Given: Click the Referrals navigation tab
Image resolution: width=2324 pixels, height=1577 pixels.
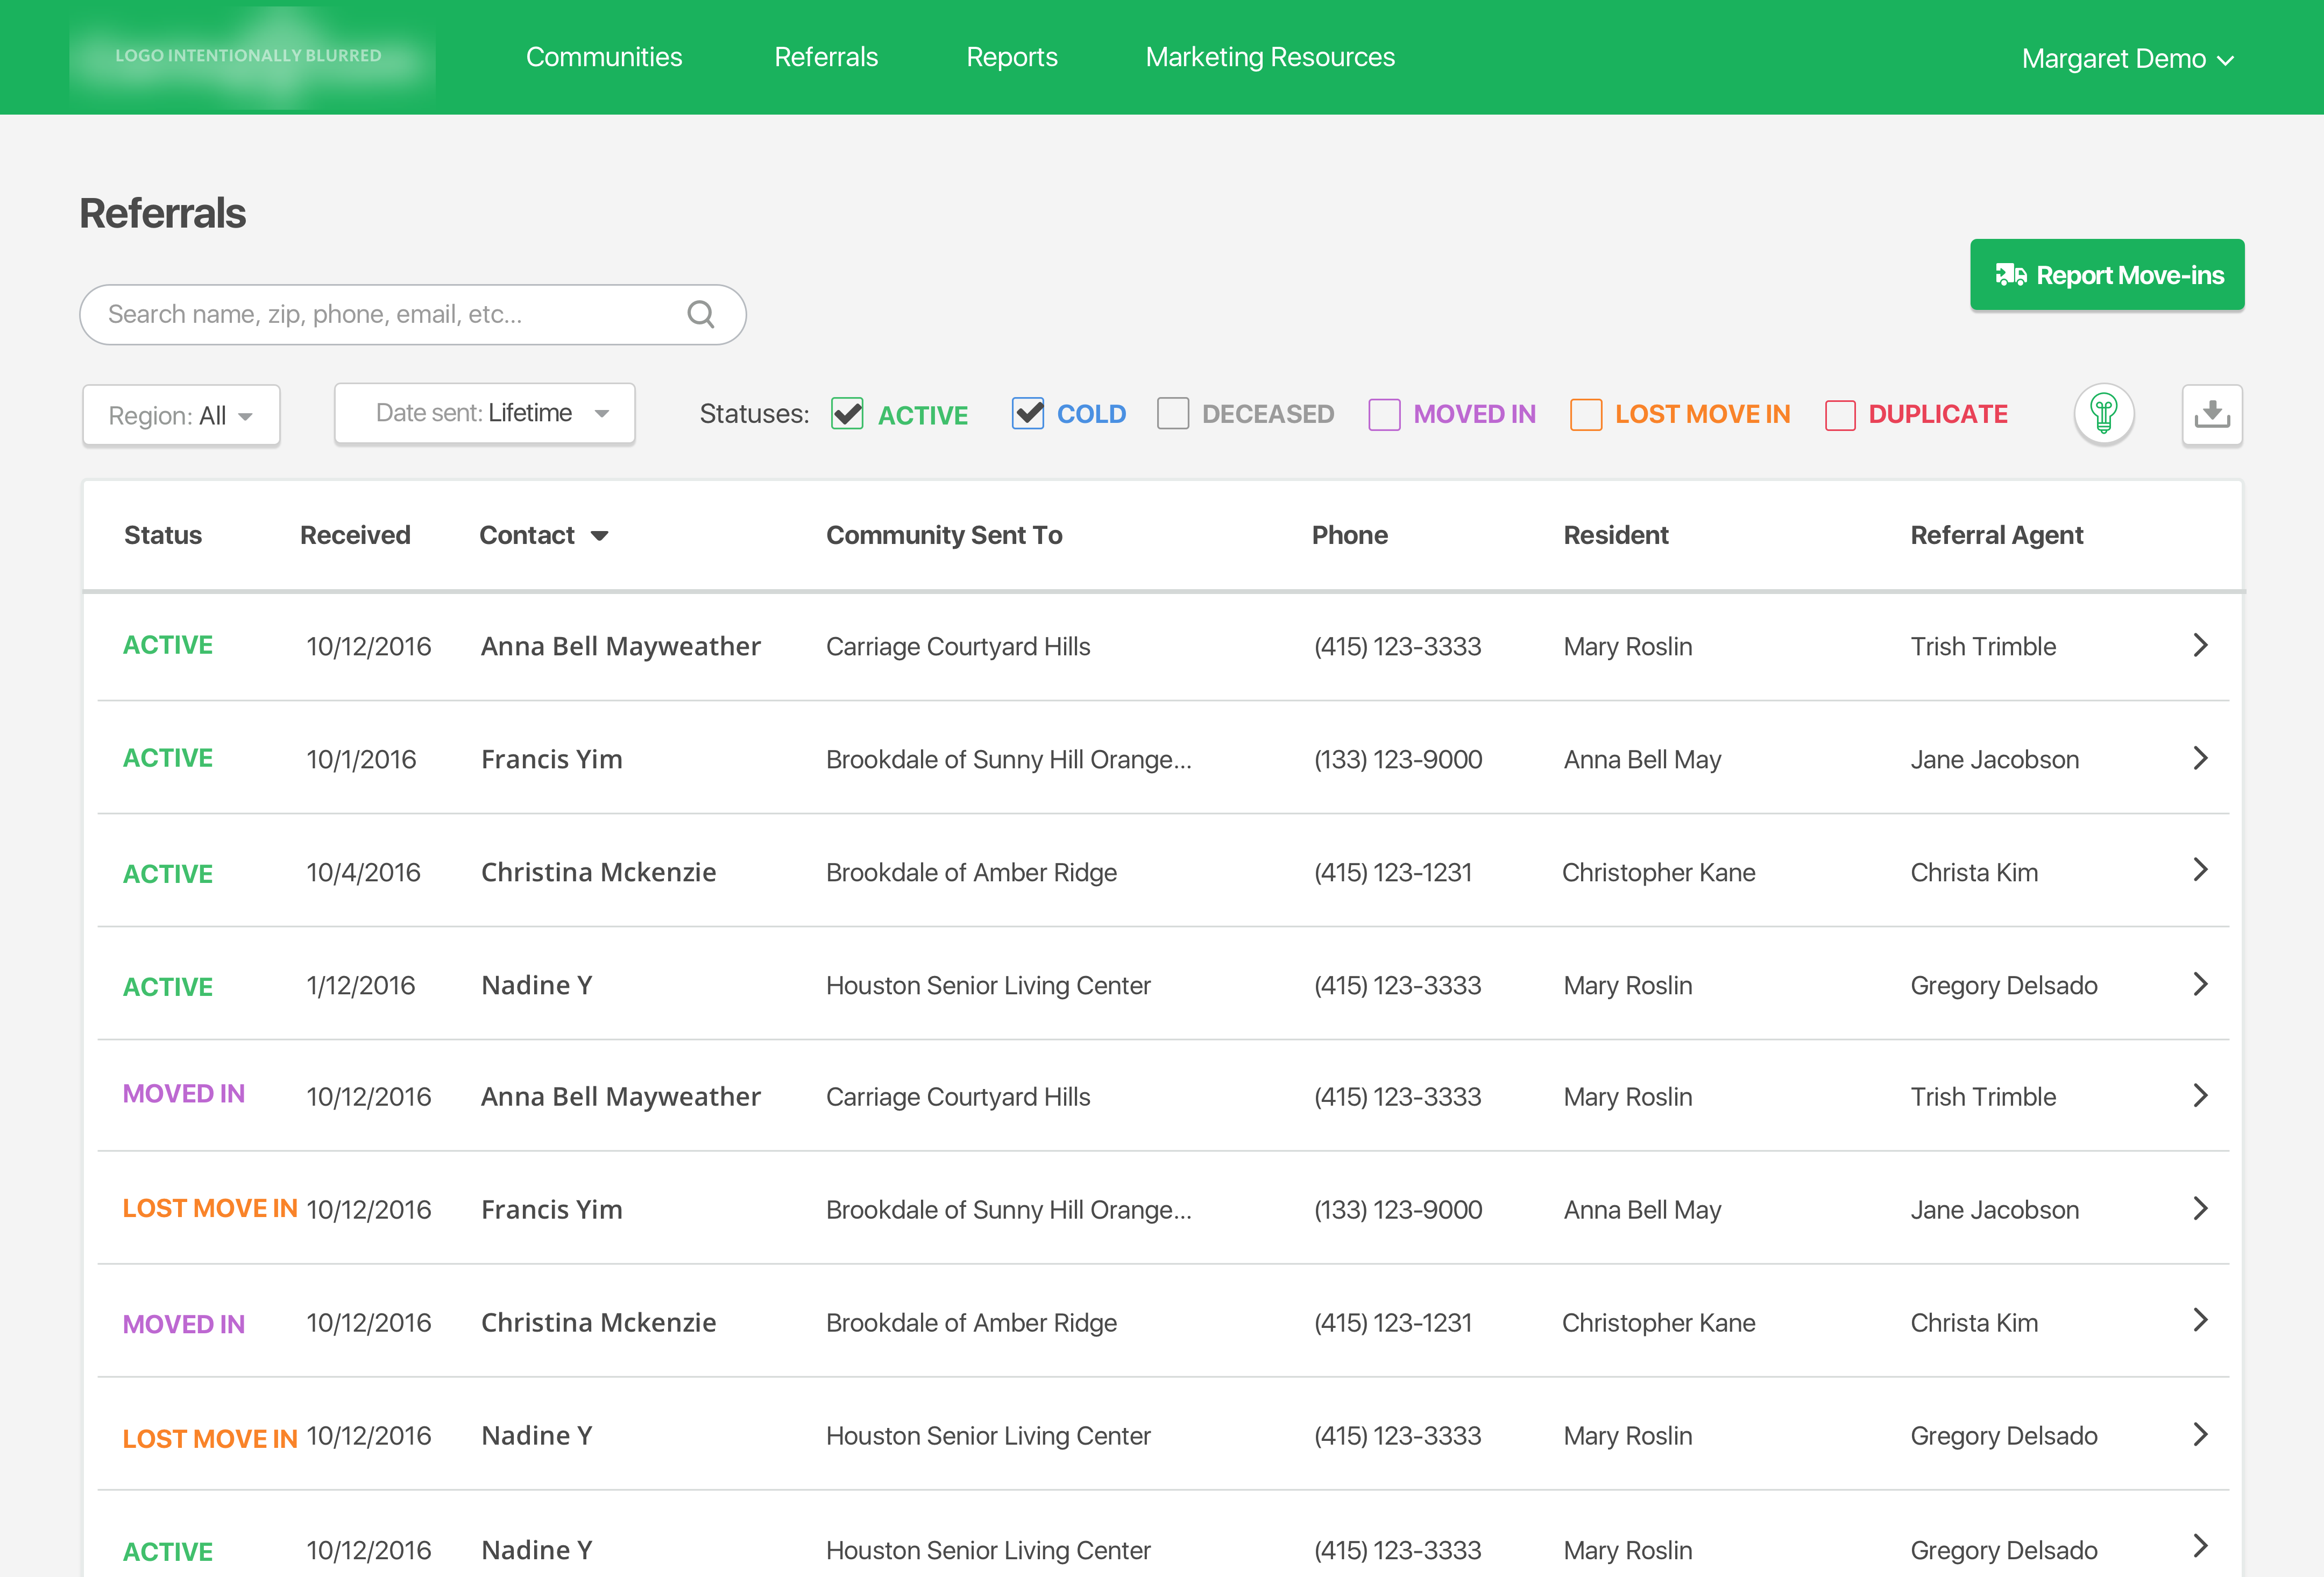Looking at the screenshot, I should pyautogui.click(x=825, y=56).
